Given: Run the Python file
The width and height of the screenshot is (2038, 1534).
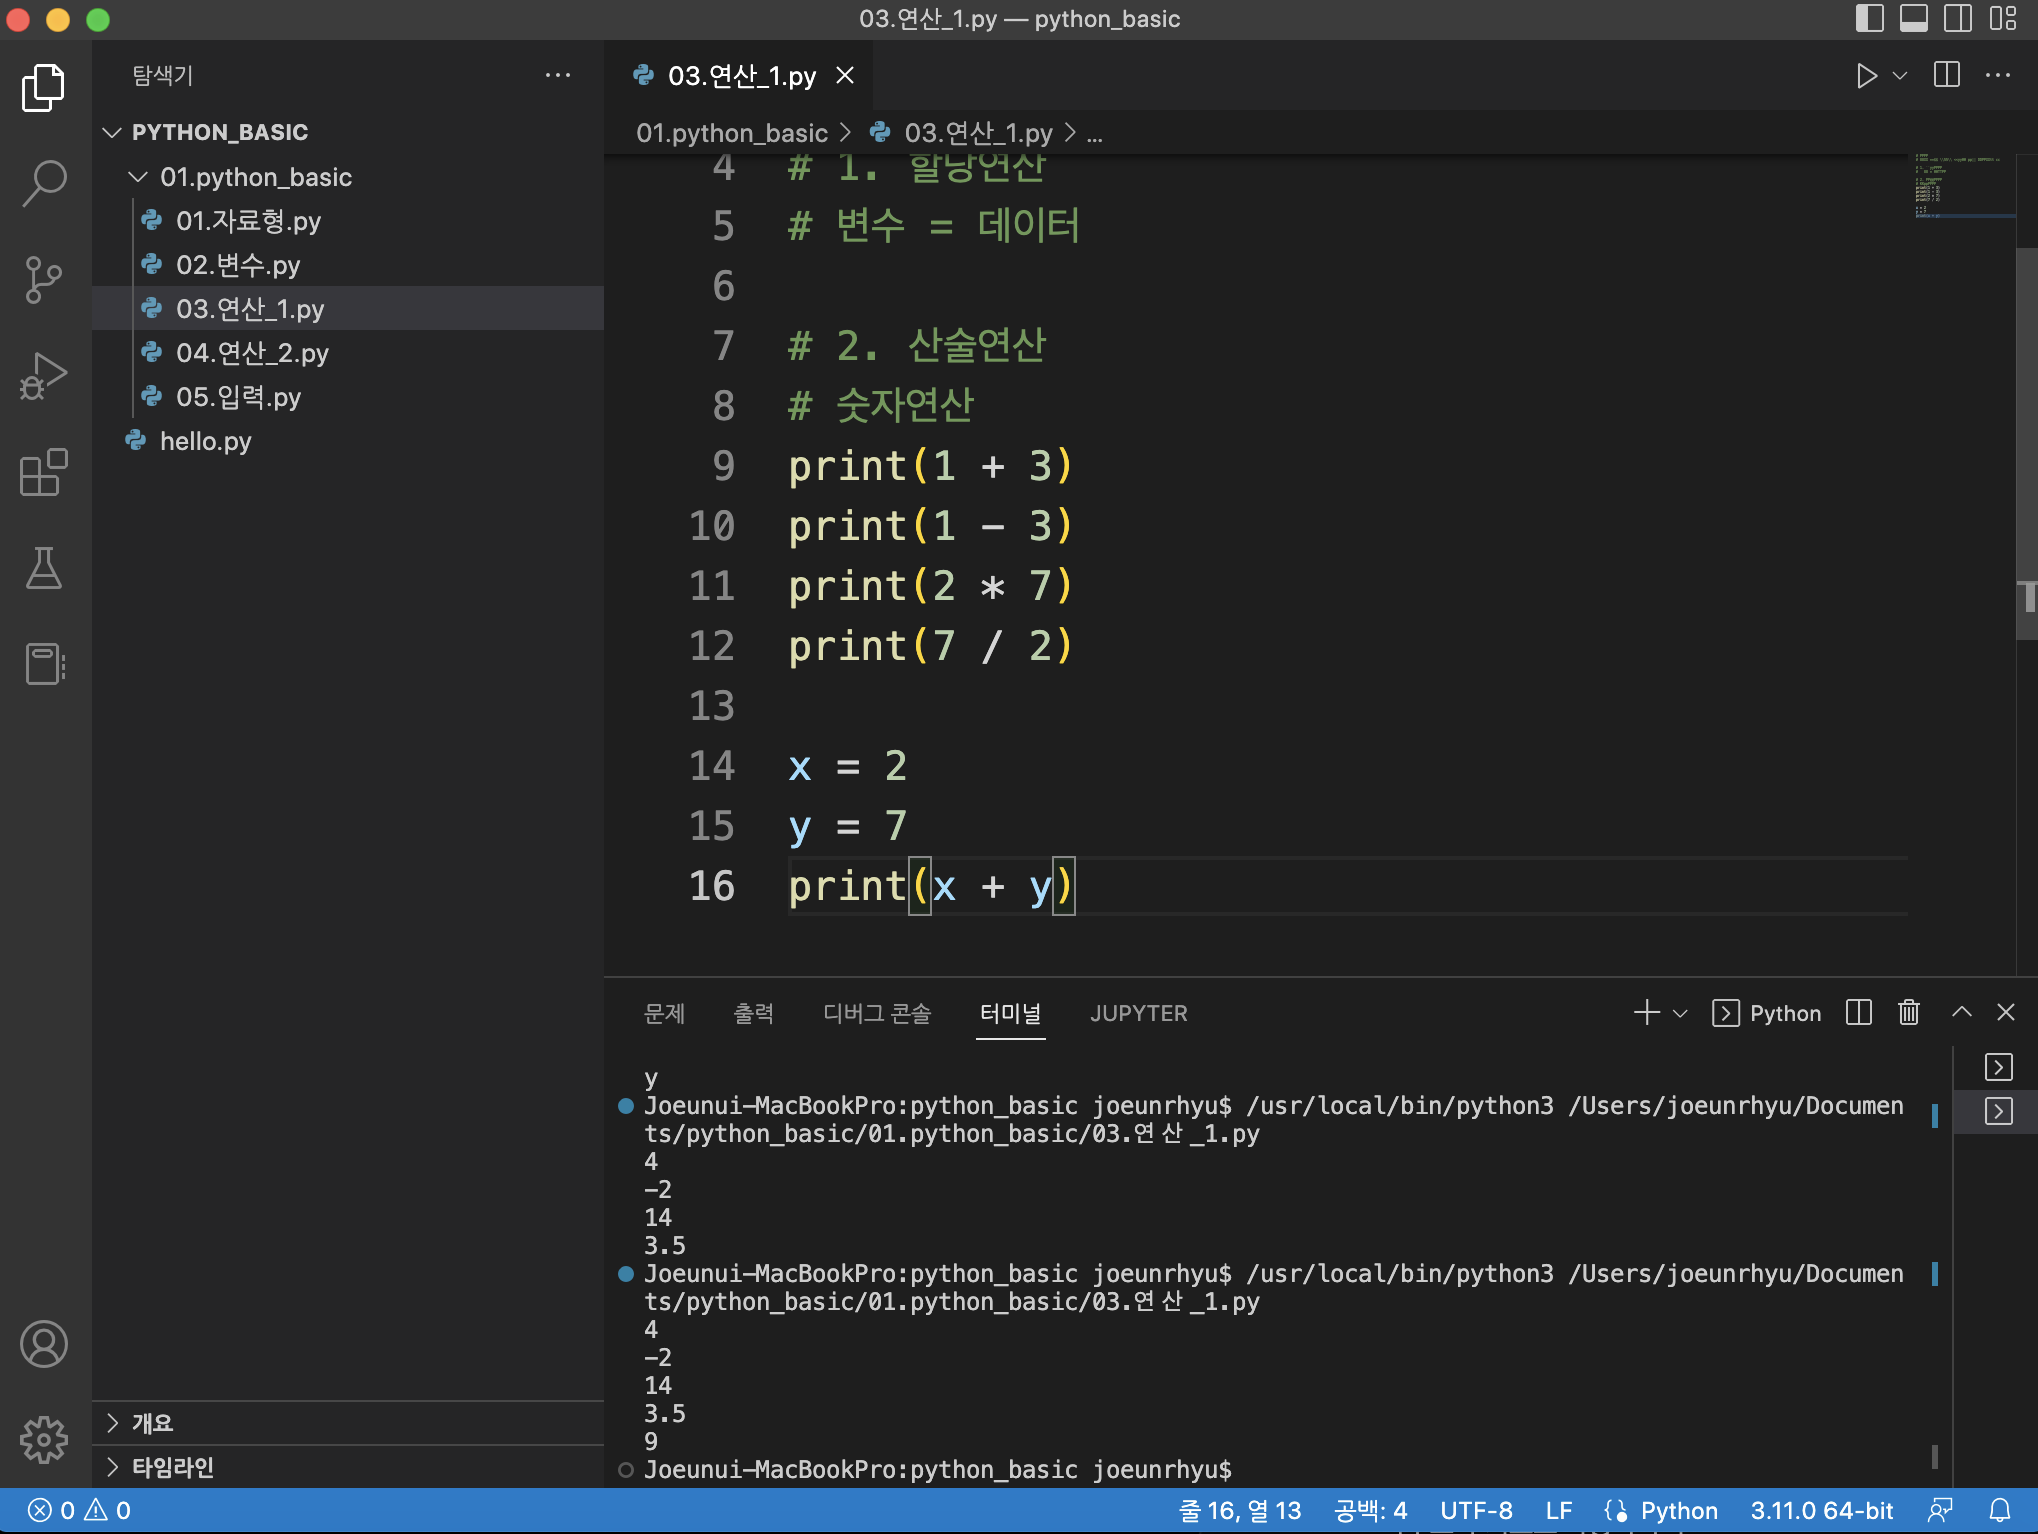Looking at the screenshot, I should coord(1866,76).
